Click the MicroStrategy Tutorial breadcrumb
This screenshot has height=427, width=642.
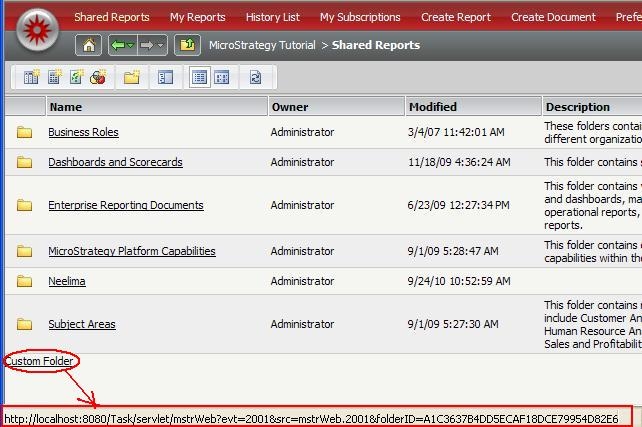pyautogui.click(x=262, y=46)
